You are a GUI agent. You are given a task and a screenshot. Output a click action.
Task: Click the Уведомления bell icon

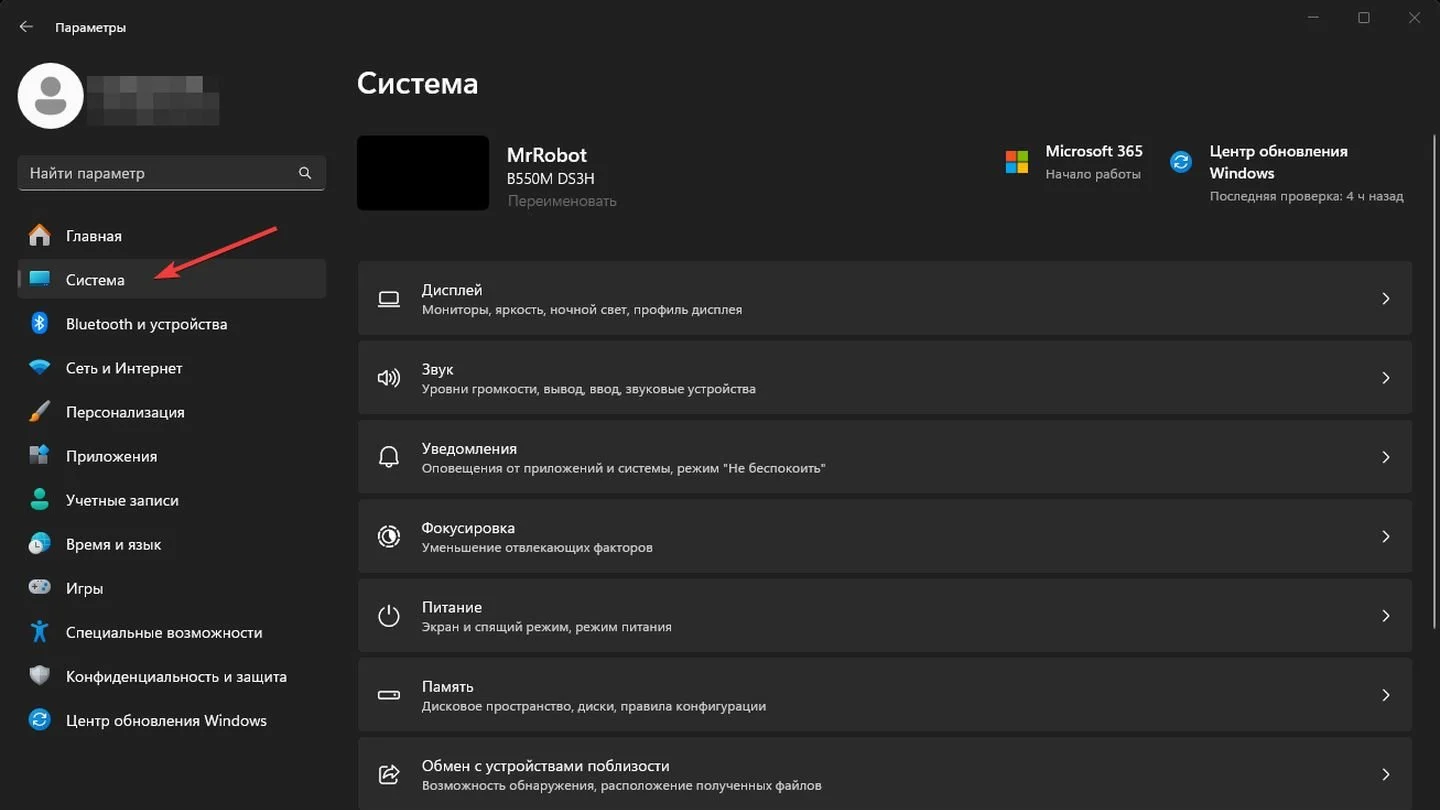point(389,457)
